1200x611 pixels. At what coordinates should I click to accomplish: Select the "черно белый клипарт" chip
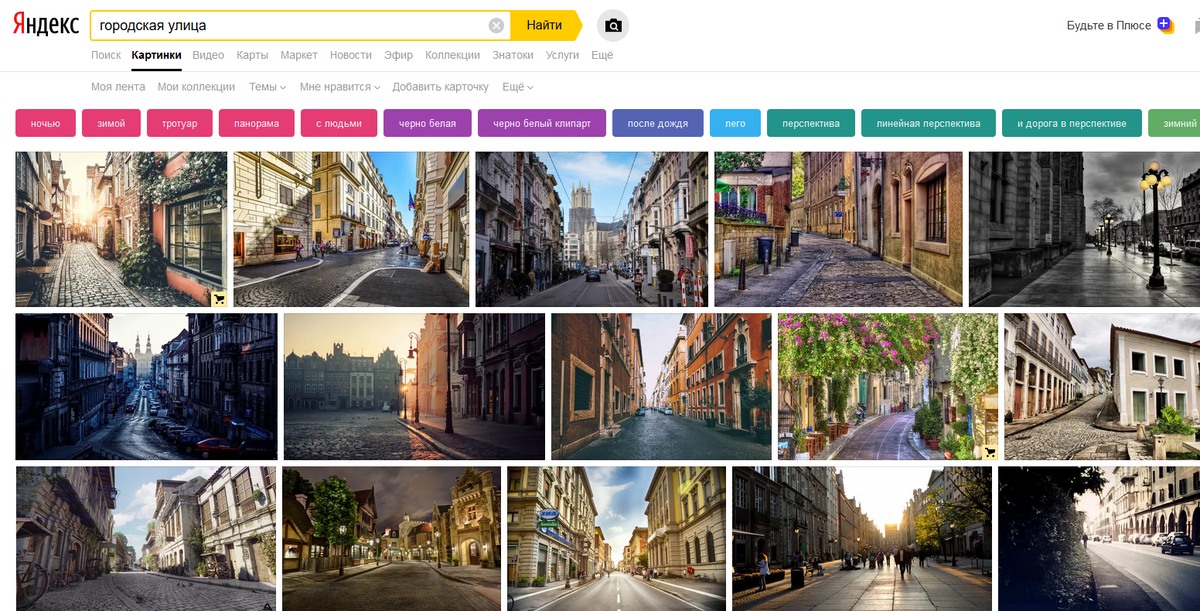click(x=542, y=123)
